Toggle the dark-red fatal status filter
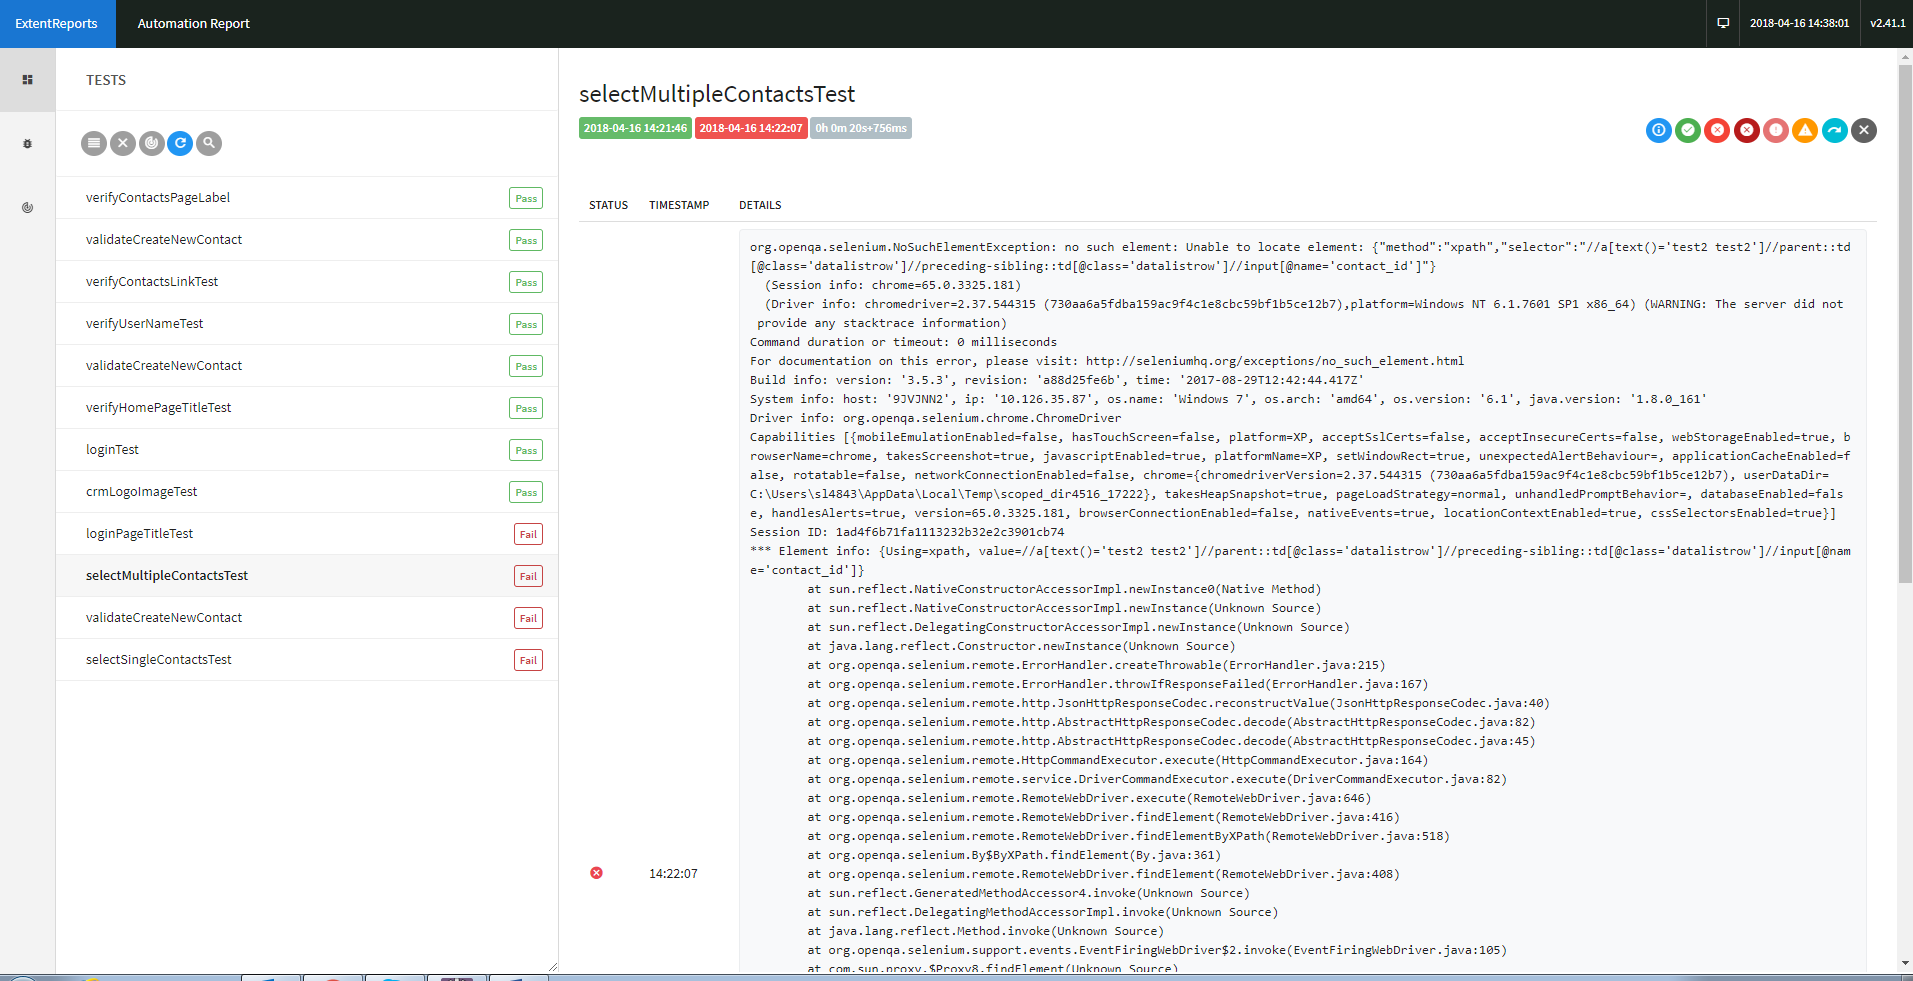Screen dimensions: 1913x981 click(1746, 130)
